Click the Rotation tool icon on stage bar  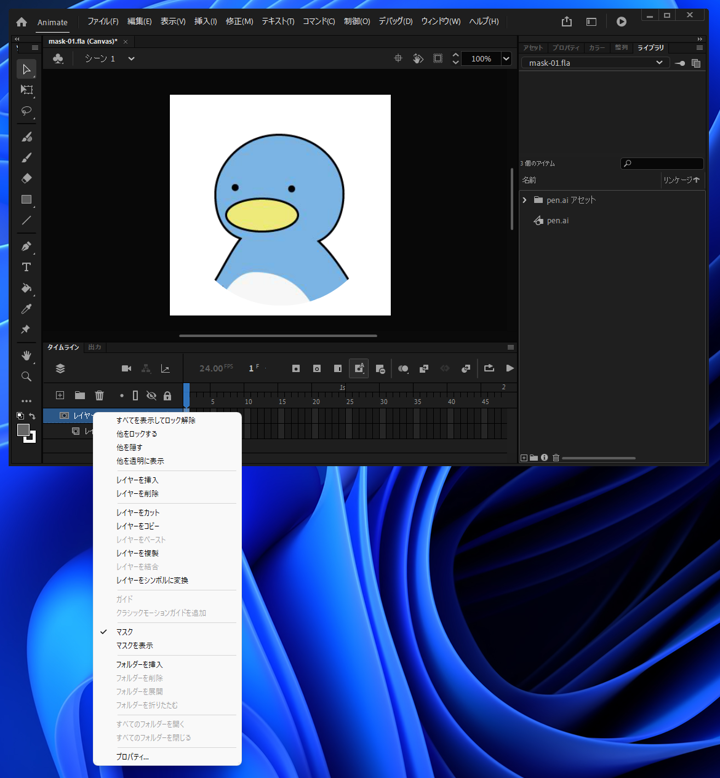coord(418,59)
